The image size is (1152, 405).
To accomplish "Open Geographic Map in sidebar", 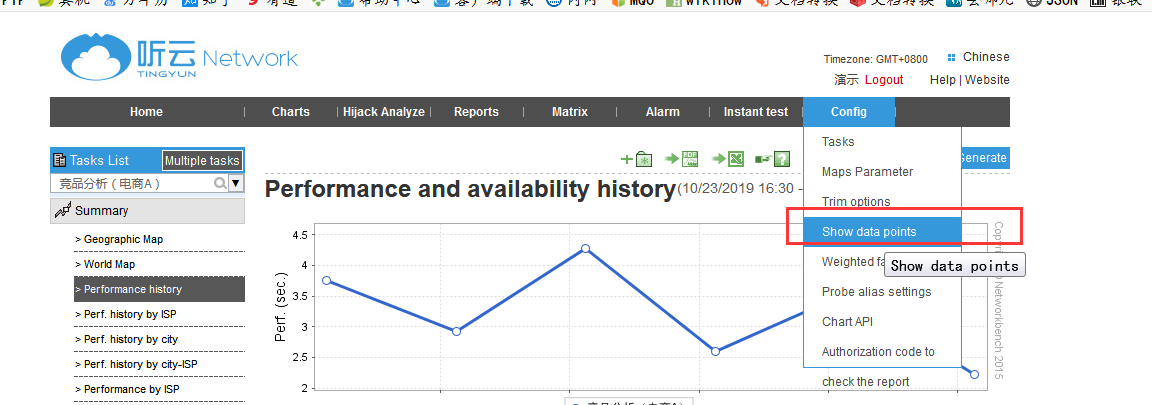I will tap(123, 240).
